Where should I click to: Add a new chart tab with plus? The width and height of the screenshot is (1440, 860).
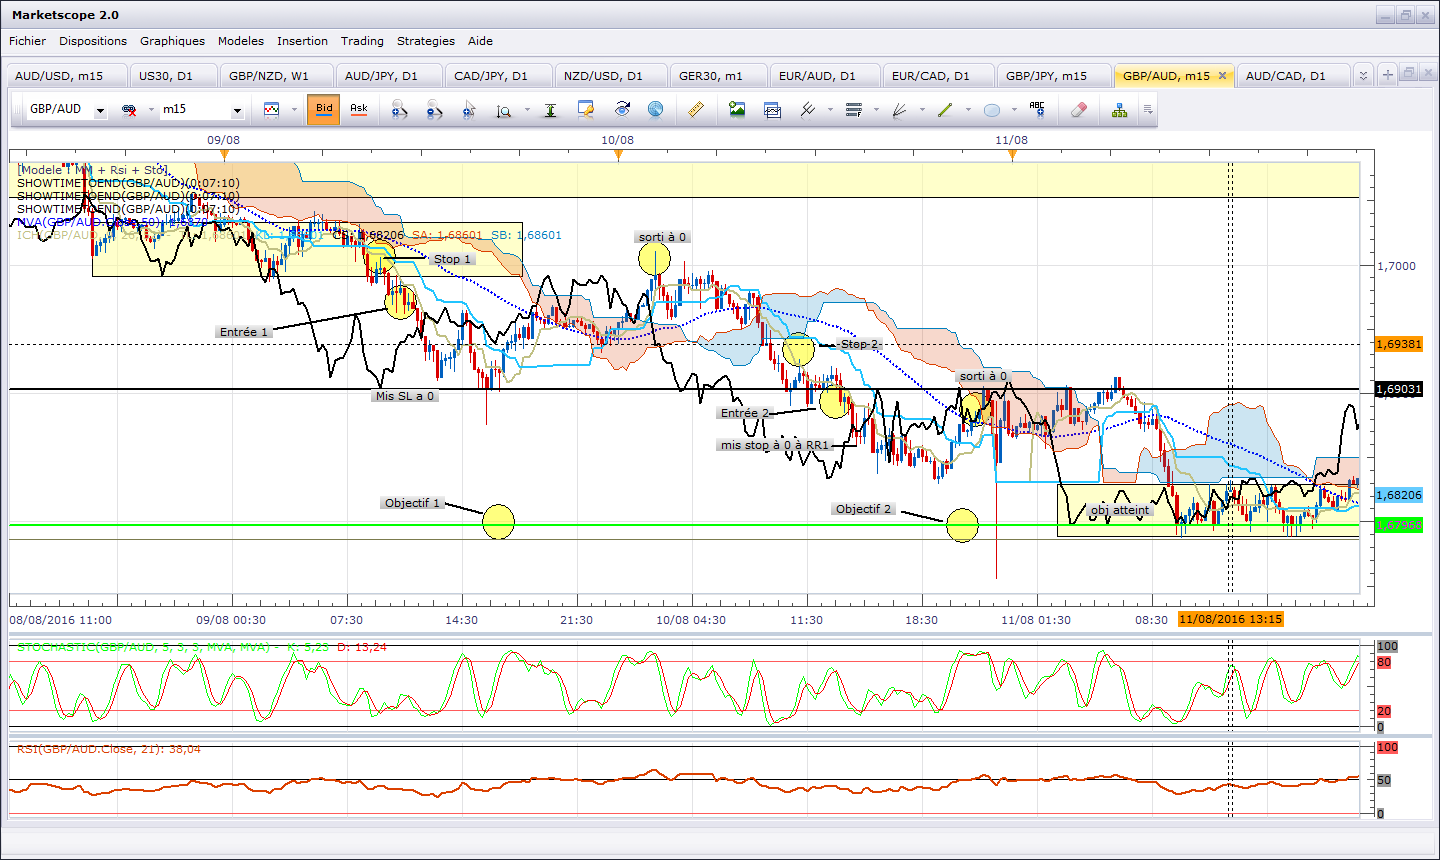(x=1387, y=75)
